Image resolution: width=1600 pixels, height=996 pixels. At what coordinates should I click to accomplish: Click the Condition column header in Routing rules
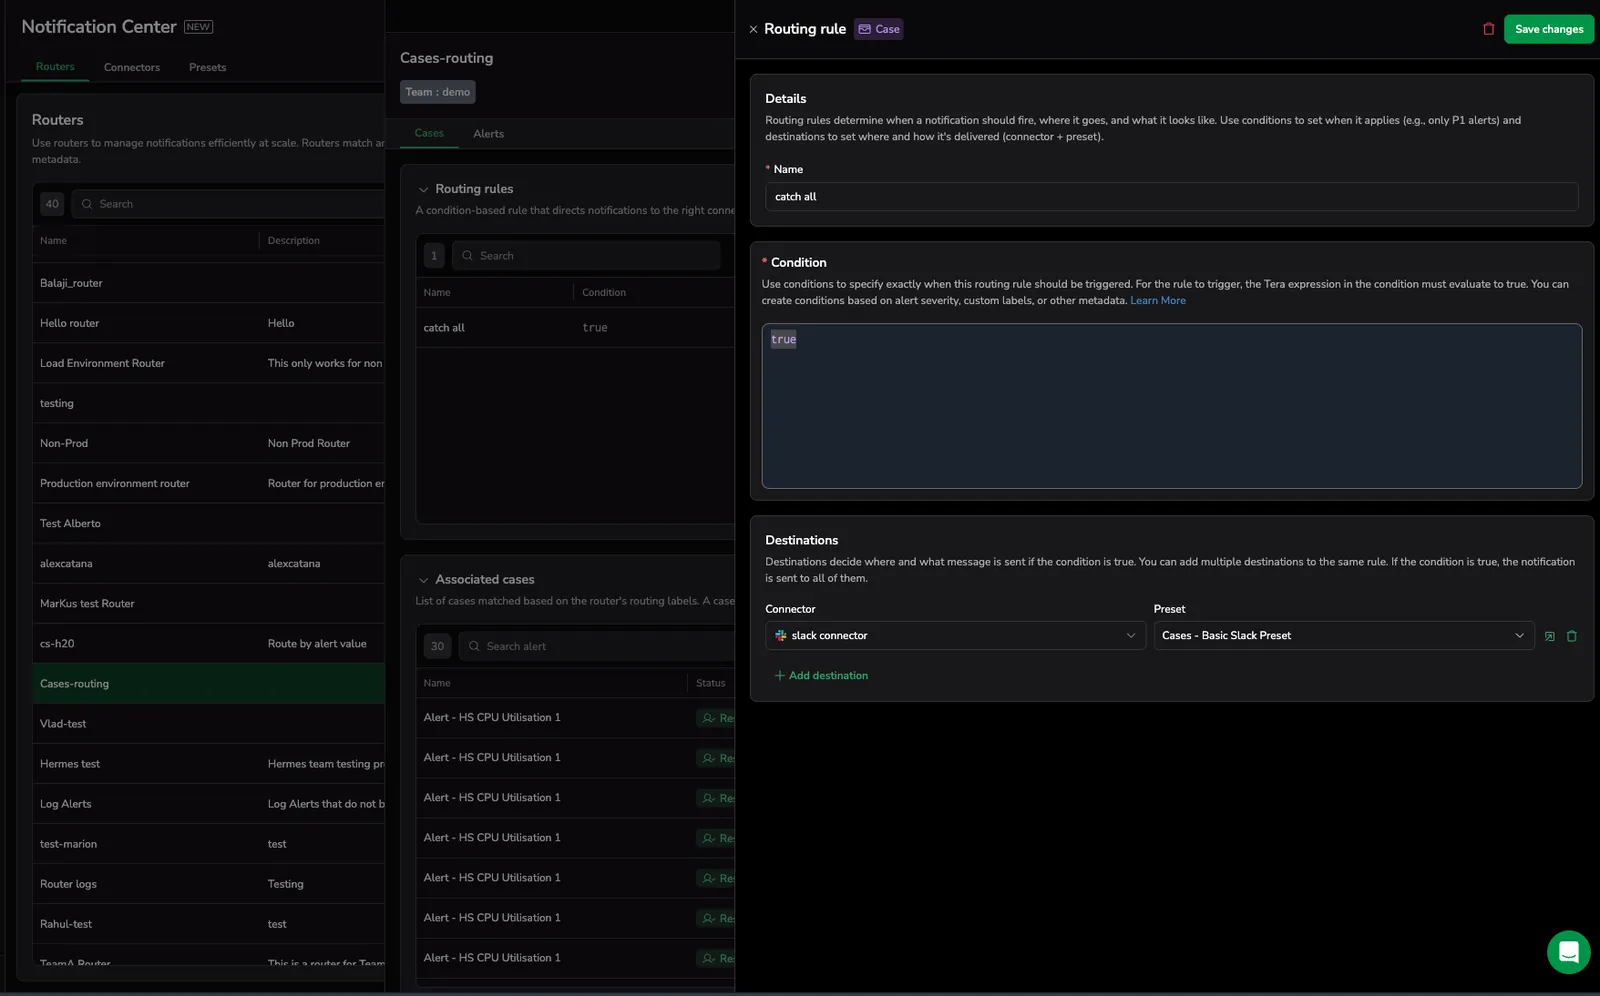[604, 293]
